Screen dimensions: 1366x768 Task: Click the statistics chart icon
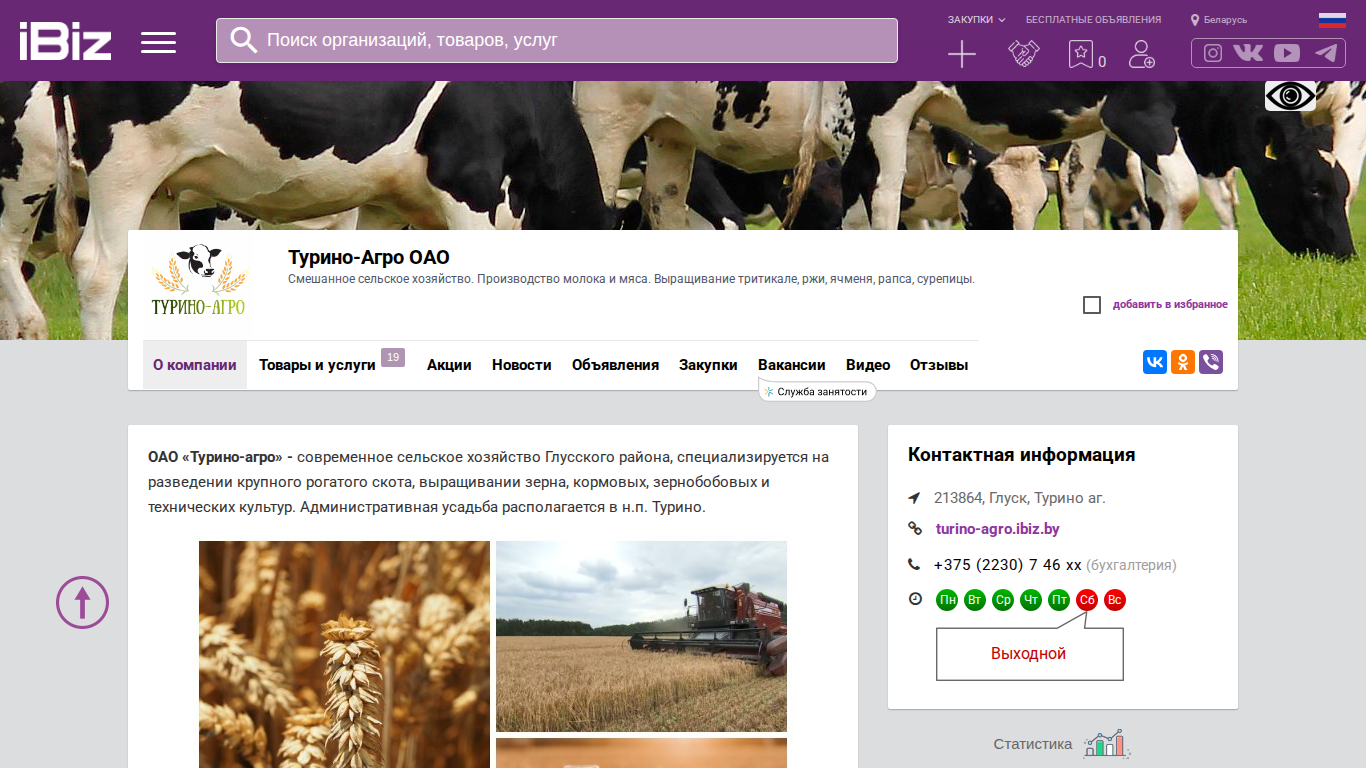[x=1107, y=744]
